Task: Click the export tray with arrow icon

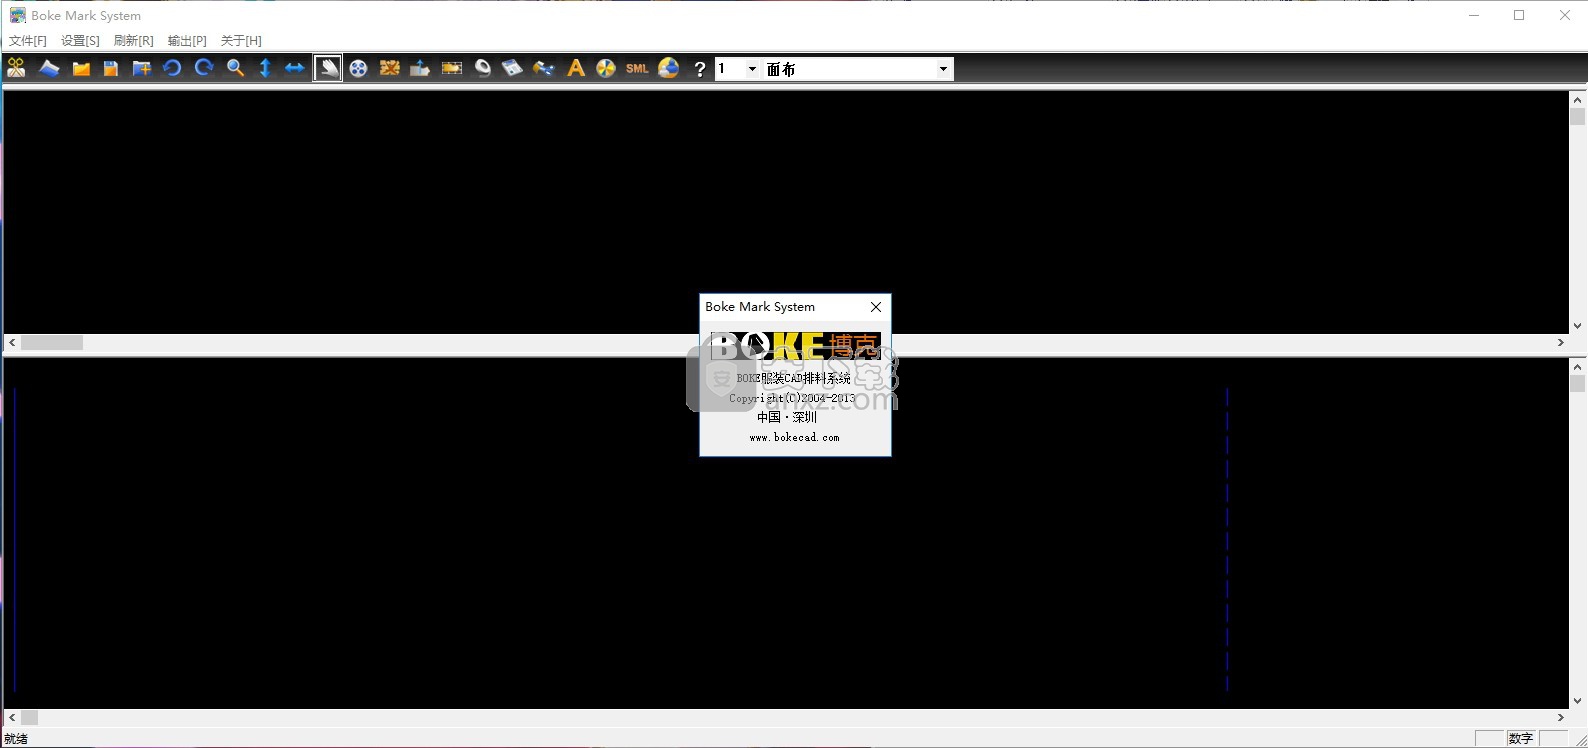Action: [x=420, y=68]
